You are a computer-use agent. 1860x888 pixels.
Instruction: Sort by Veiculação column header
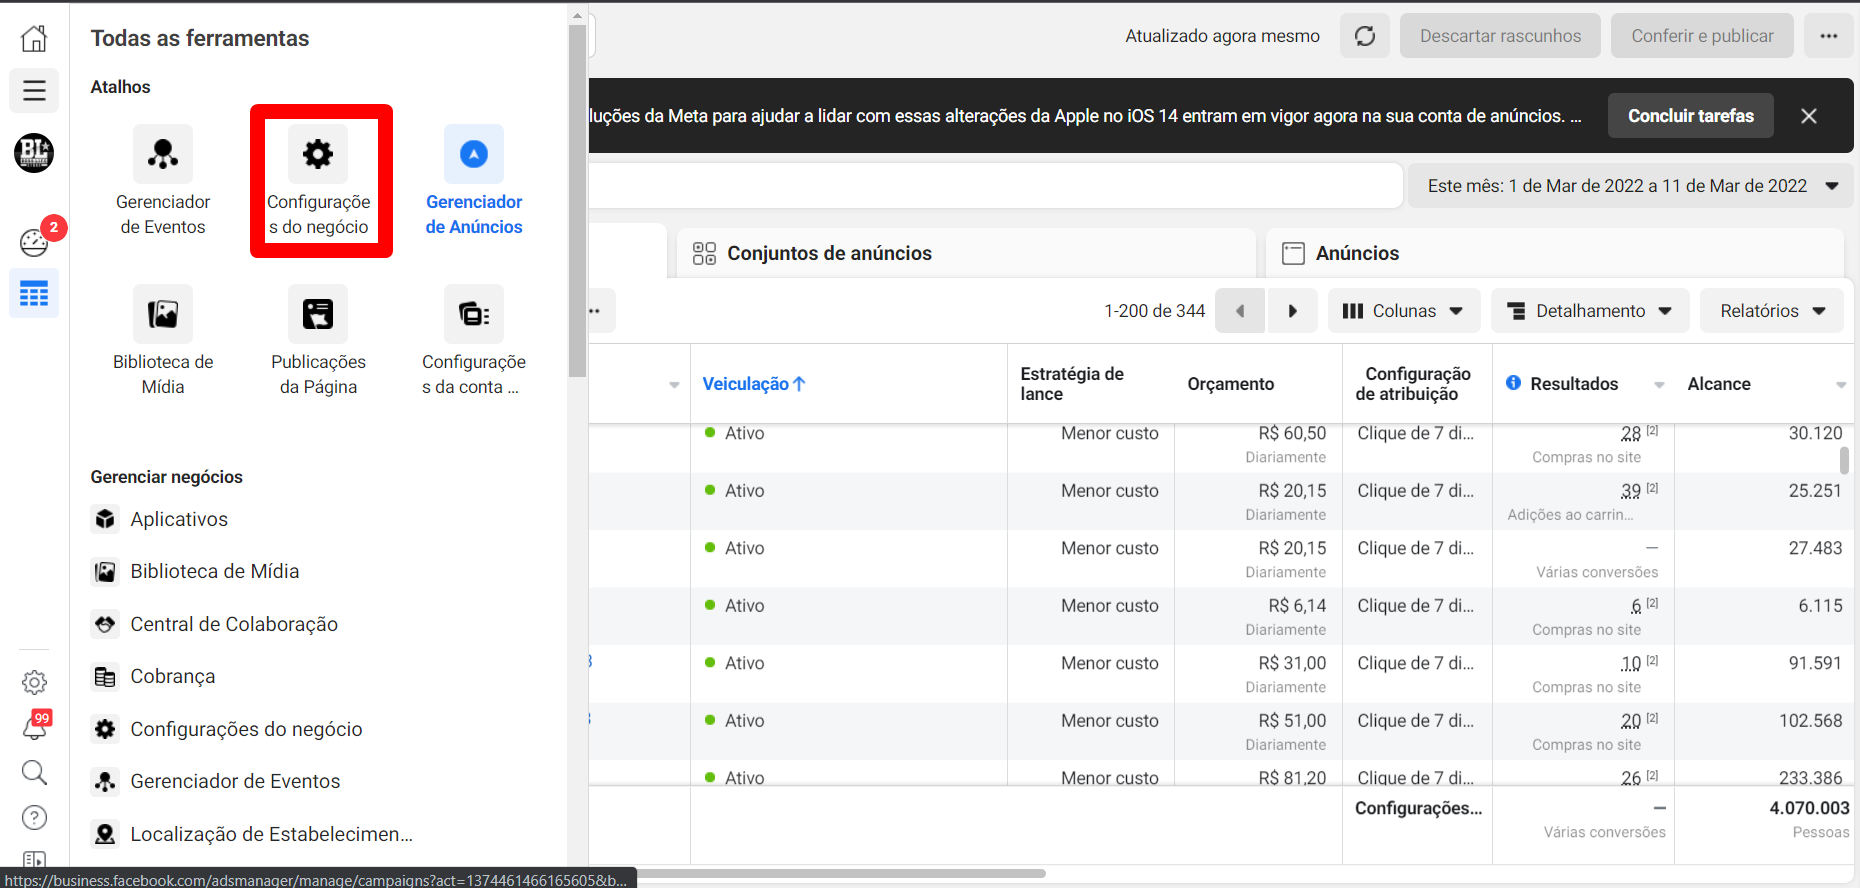[x=754, y=384]
